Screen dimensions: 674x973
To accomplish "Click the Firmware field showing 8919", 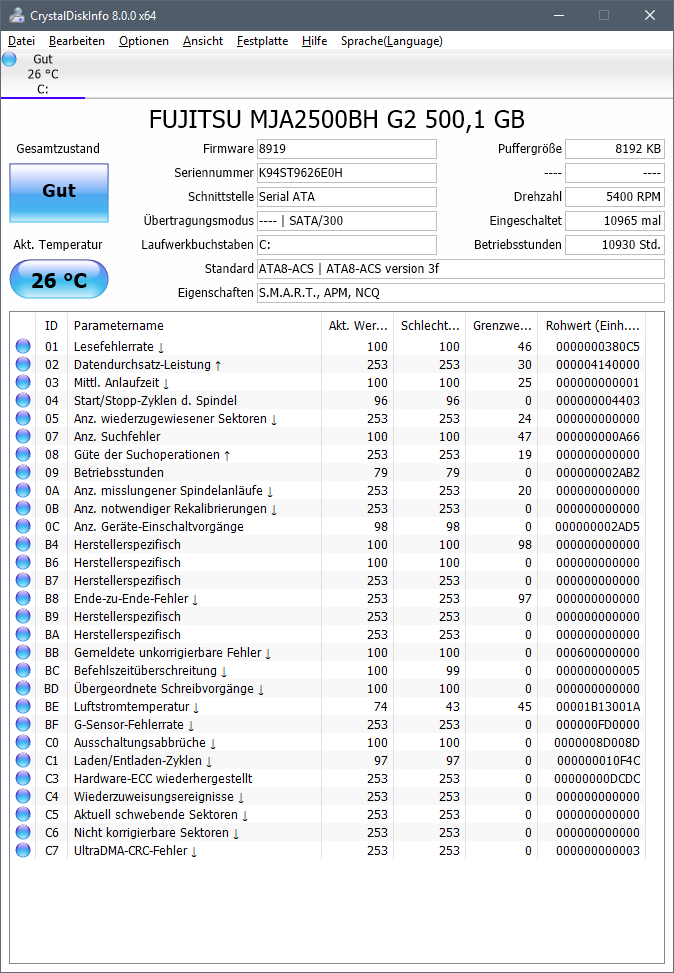I will pyautogui.click(x=347, y=149).
